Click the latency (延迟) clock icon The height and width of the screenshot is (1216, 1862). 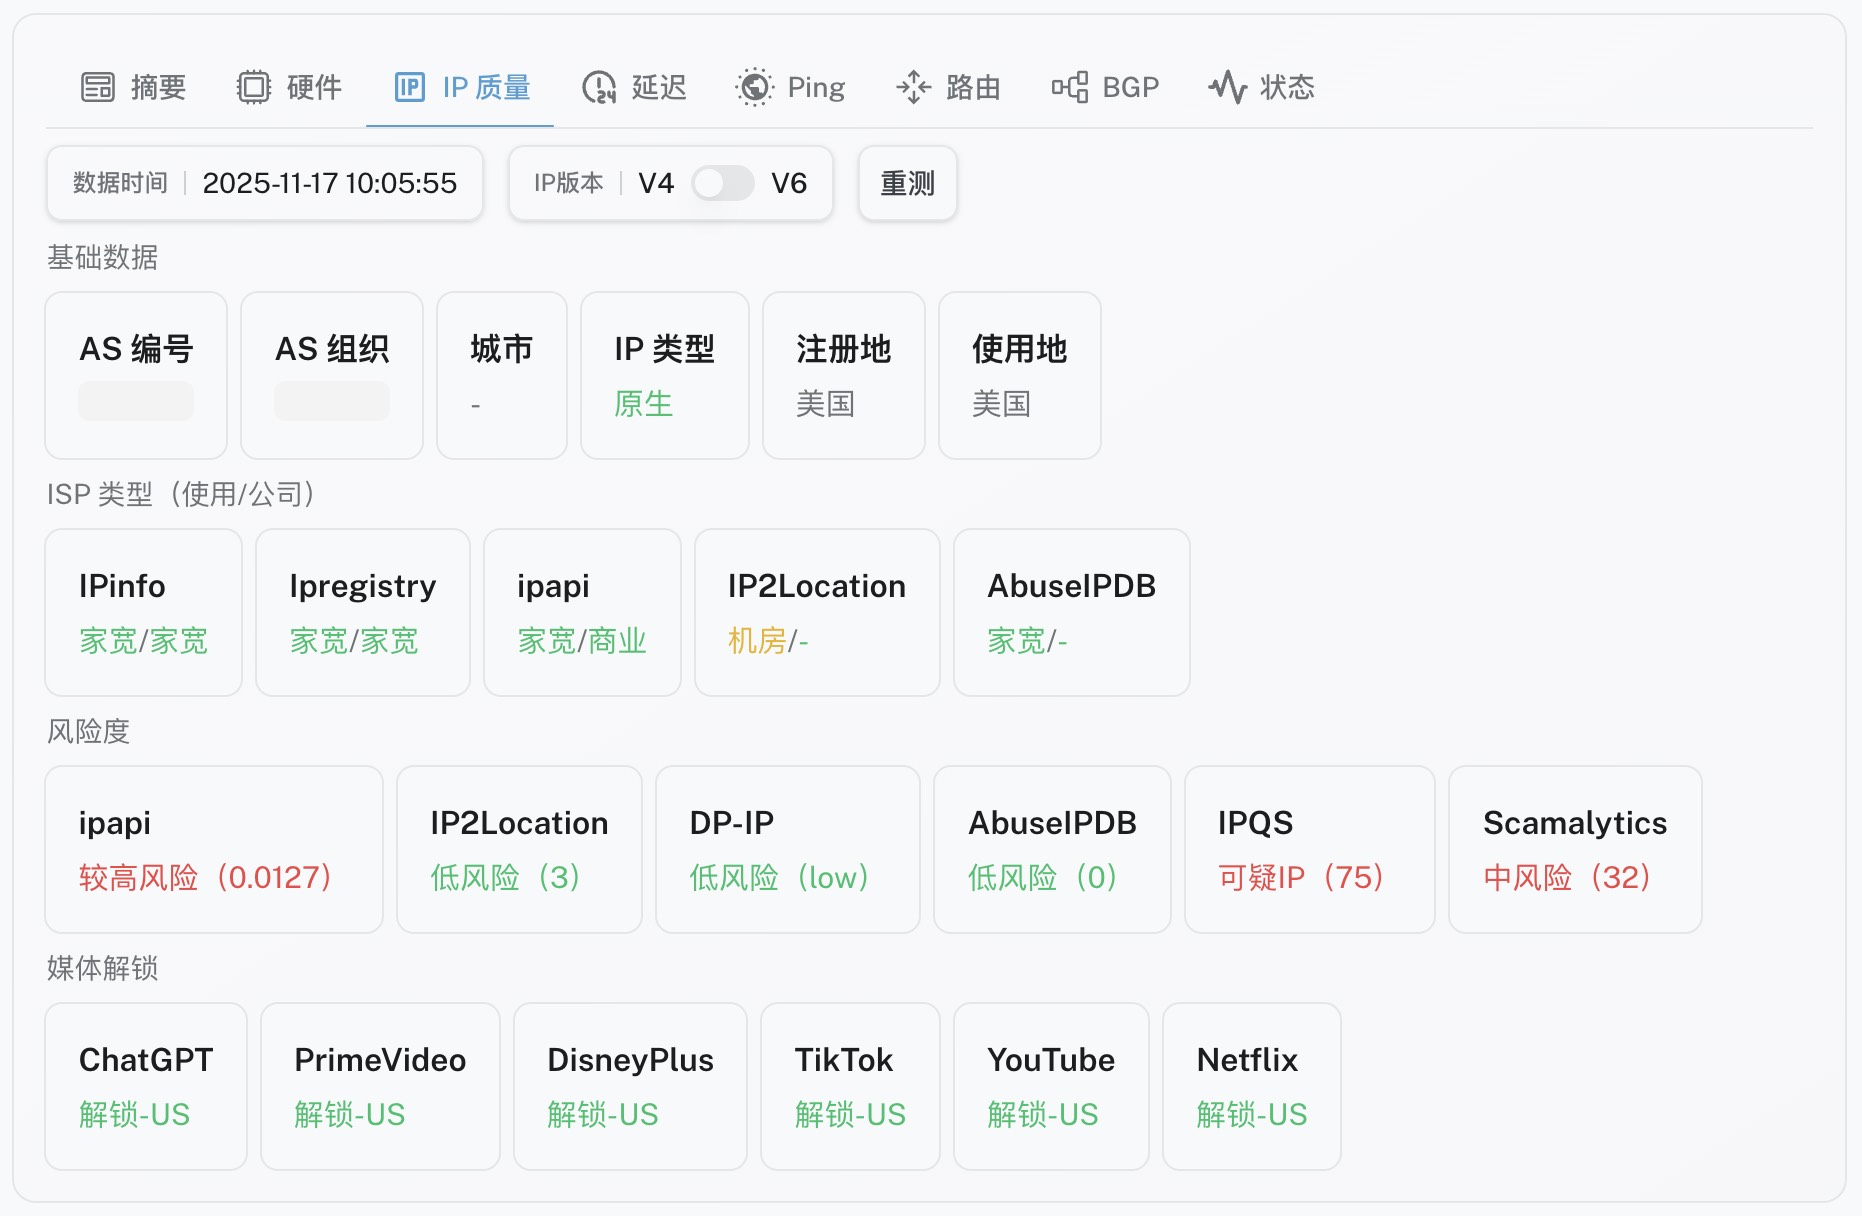click(599, 88)
